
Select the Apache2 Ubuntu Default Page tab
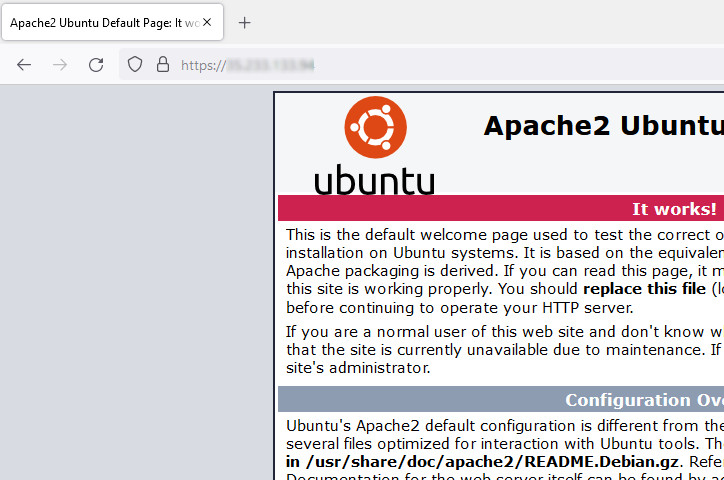point(113,22)
